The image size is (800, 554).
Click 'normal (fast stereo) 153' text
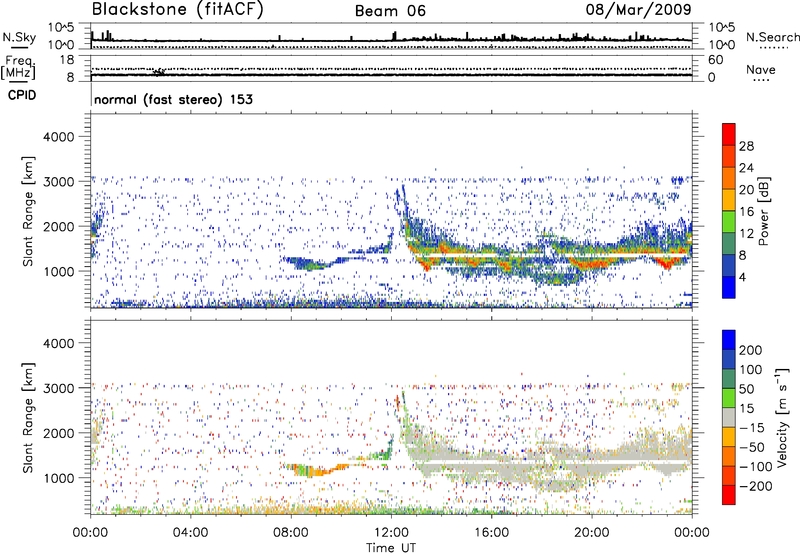point(173,99)
